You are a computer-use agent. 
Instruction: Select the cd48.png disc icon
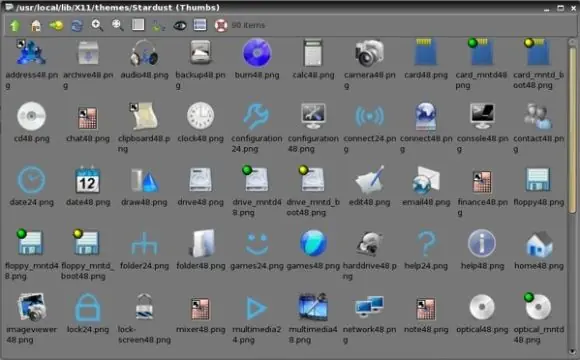[31, 117]
